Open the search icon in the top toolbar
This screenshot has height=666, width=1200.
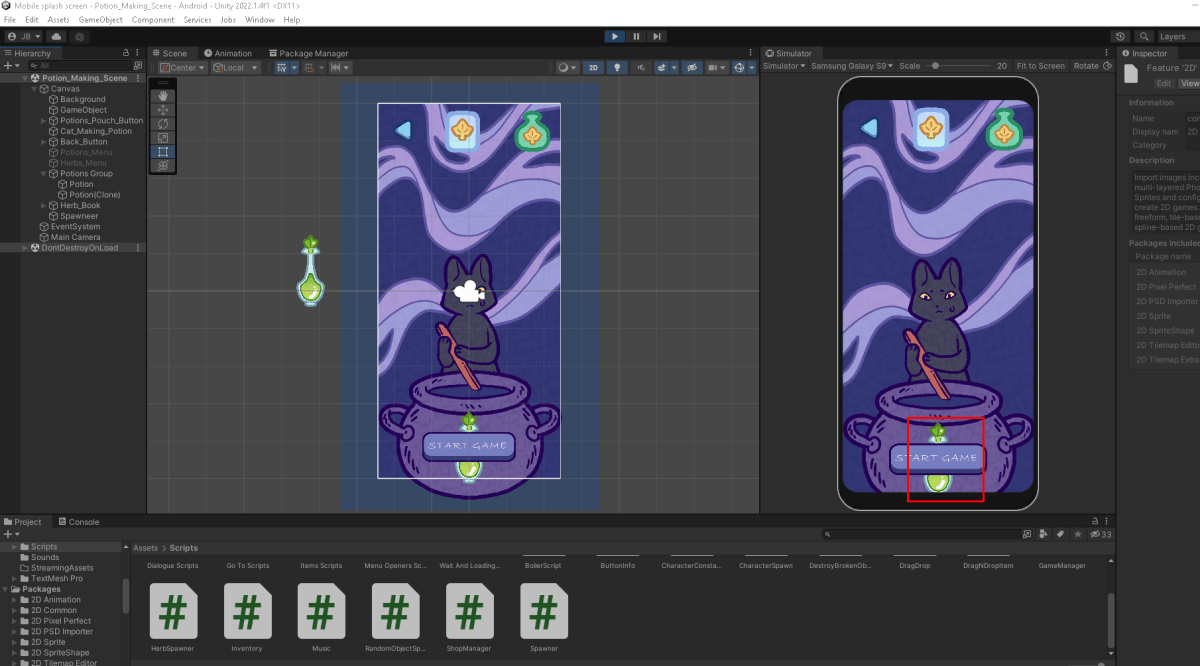click(x=1145, y=36)
